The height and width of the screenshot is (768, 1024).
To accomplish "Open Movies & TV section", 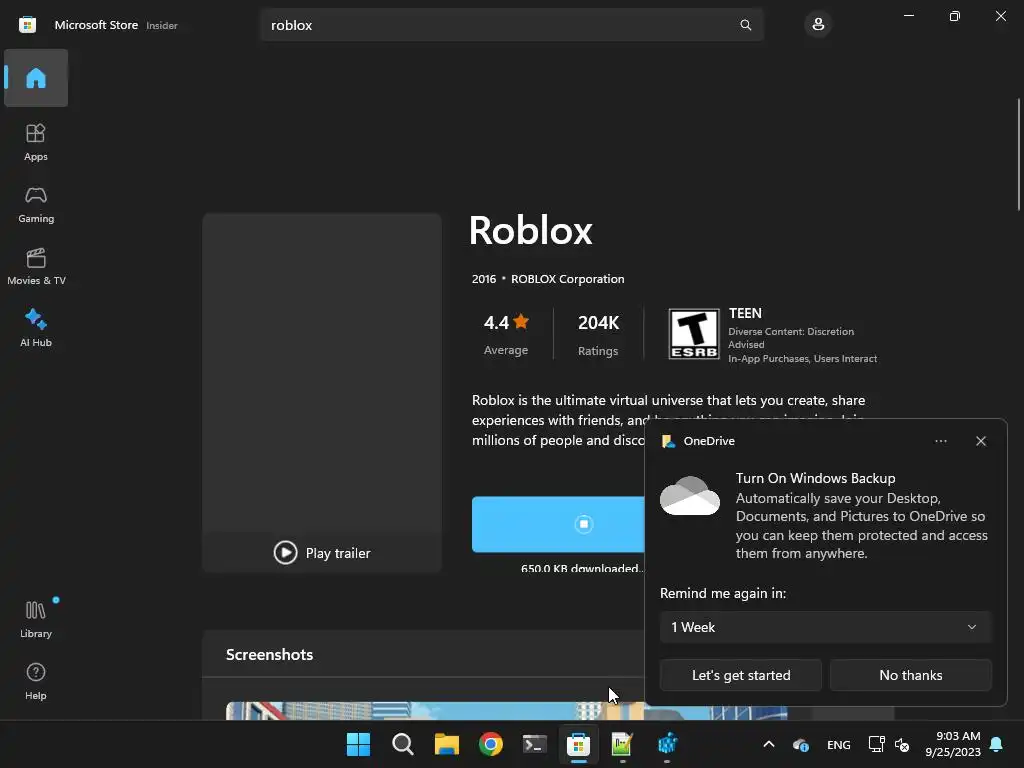I will pyautogui.click(x=36, y=266).
